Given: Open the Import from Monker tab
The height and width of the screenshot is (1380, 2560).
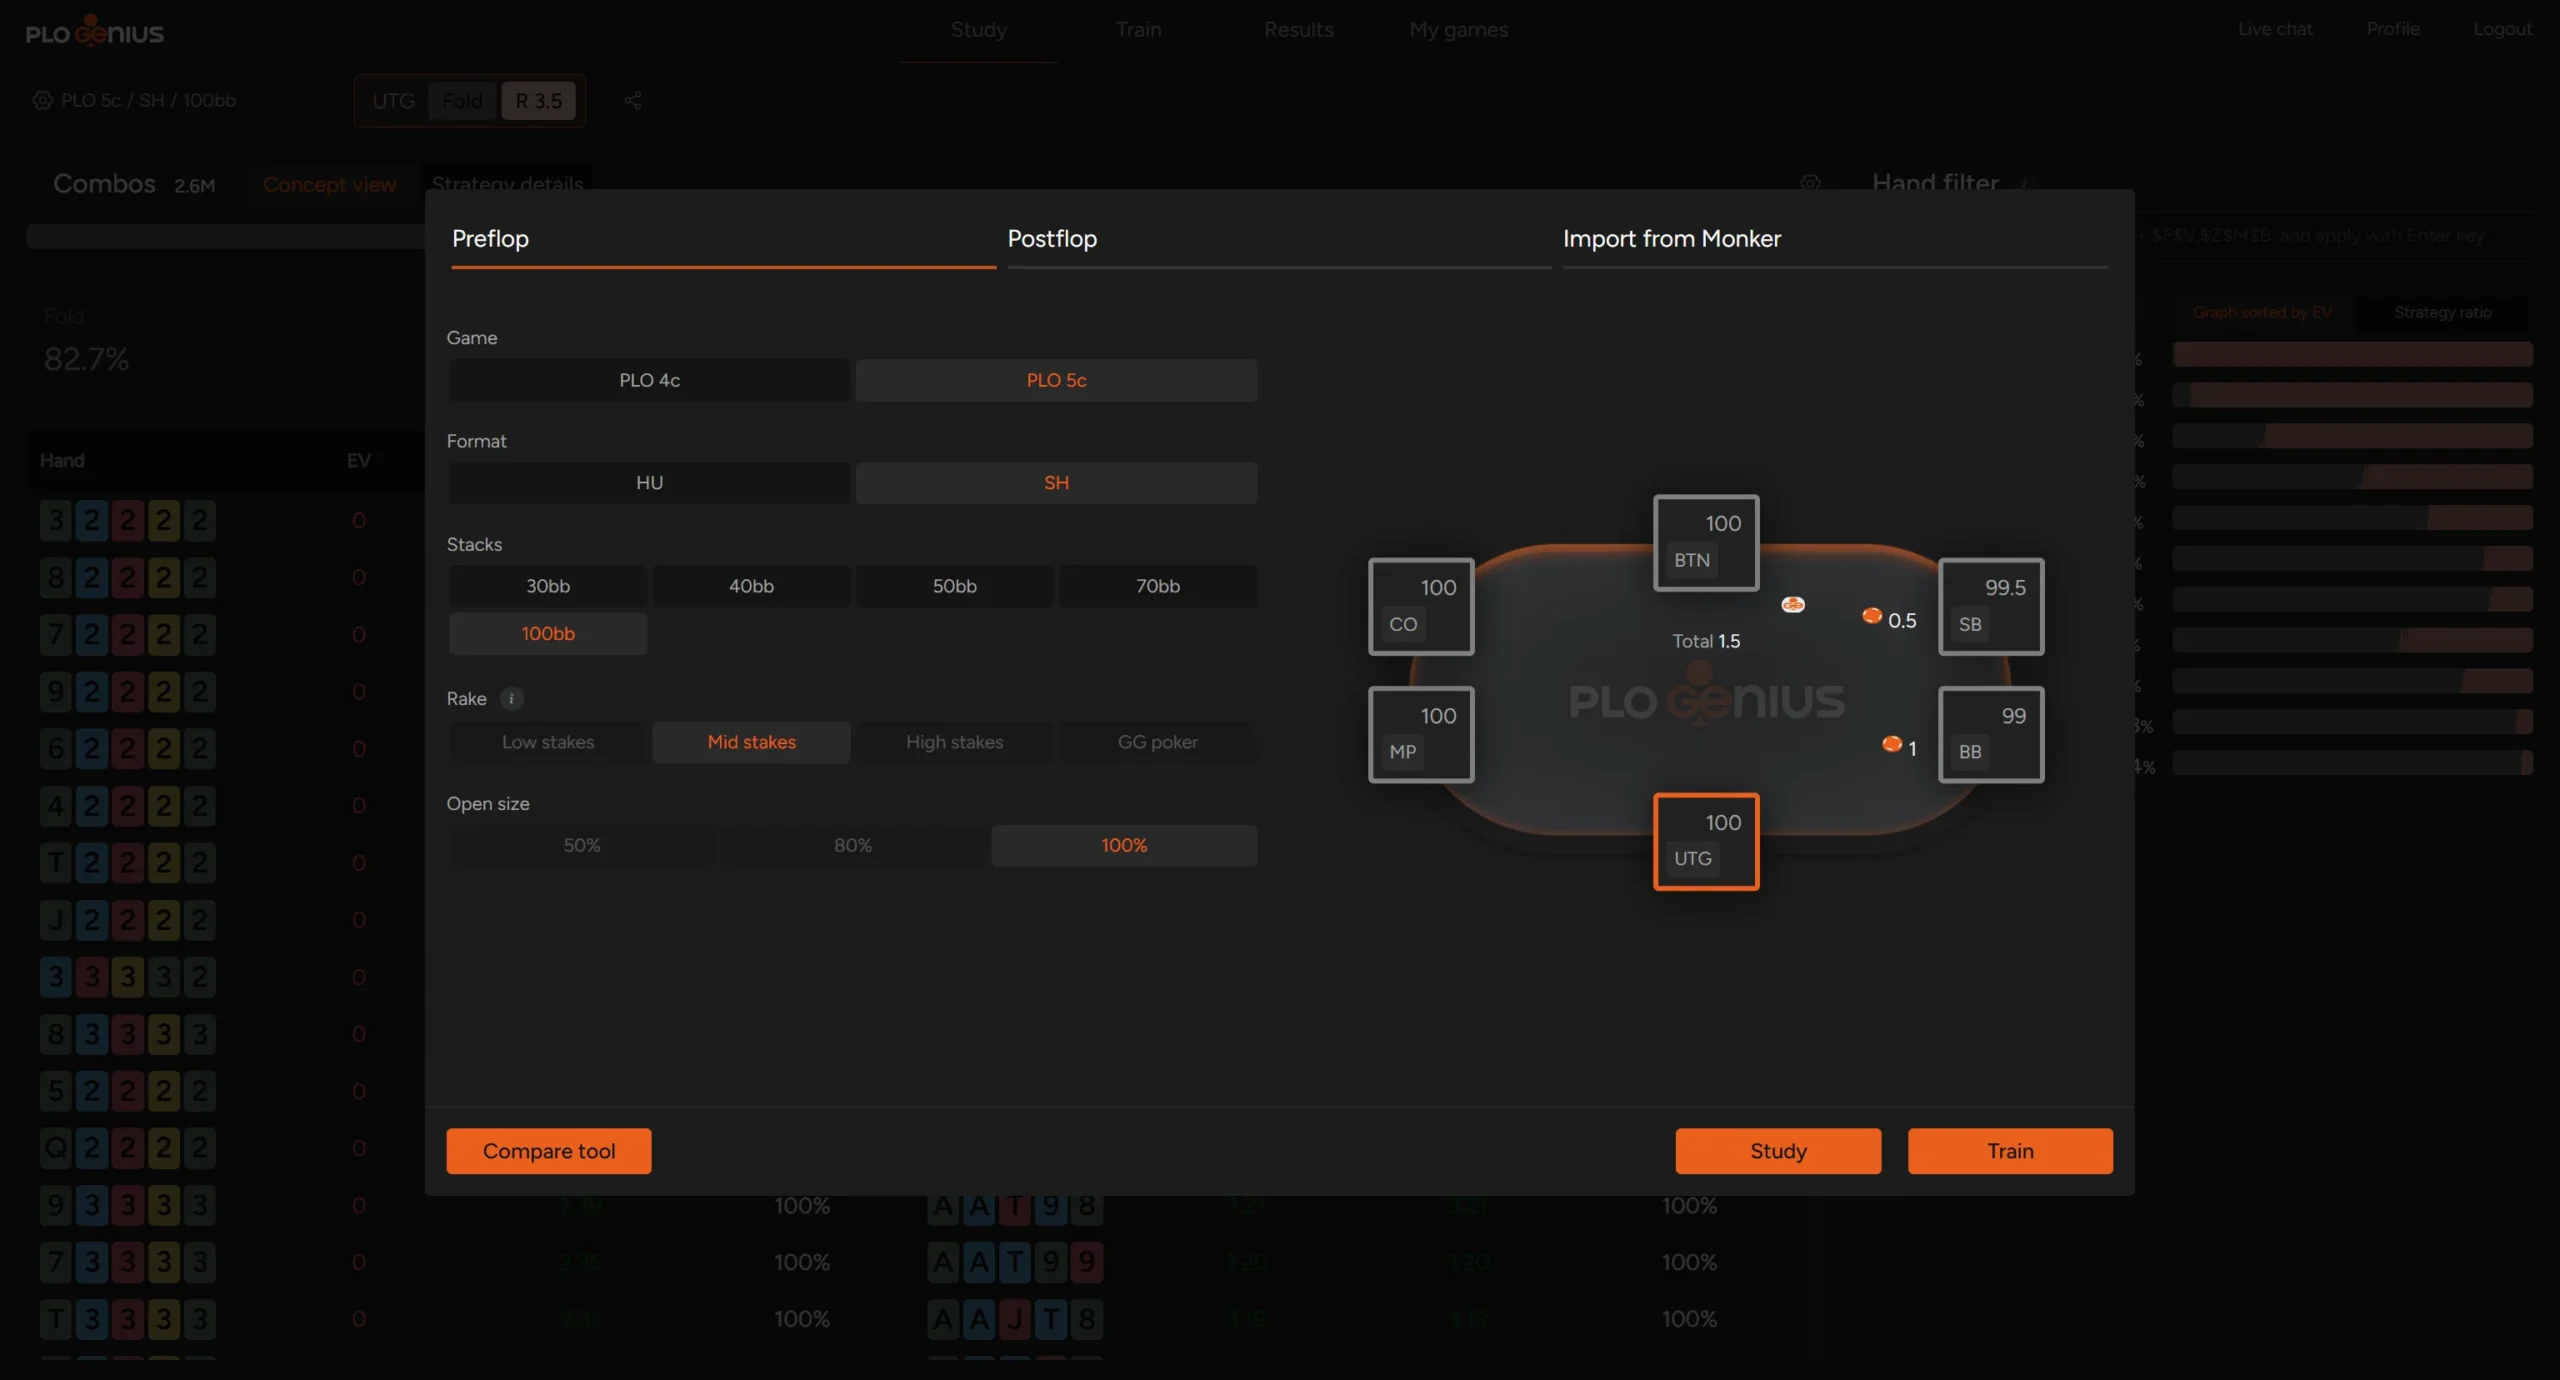Looking at the screenshot, I should 1671,239.
